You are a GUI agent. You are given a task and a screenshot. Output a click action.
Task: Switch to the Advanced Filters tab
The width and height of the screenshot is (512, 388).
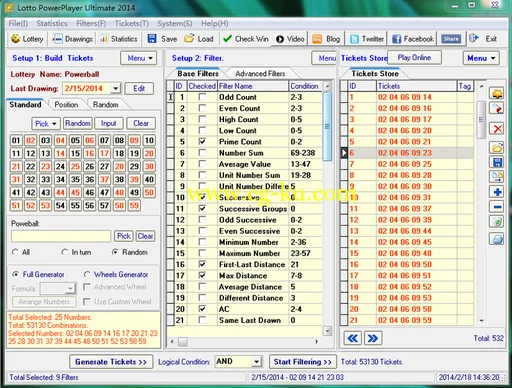[260, 74]
